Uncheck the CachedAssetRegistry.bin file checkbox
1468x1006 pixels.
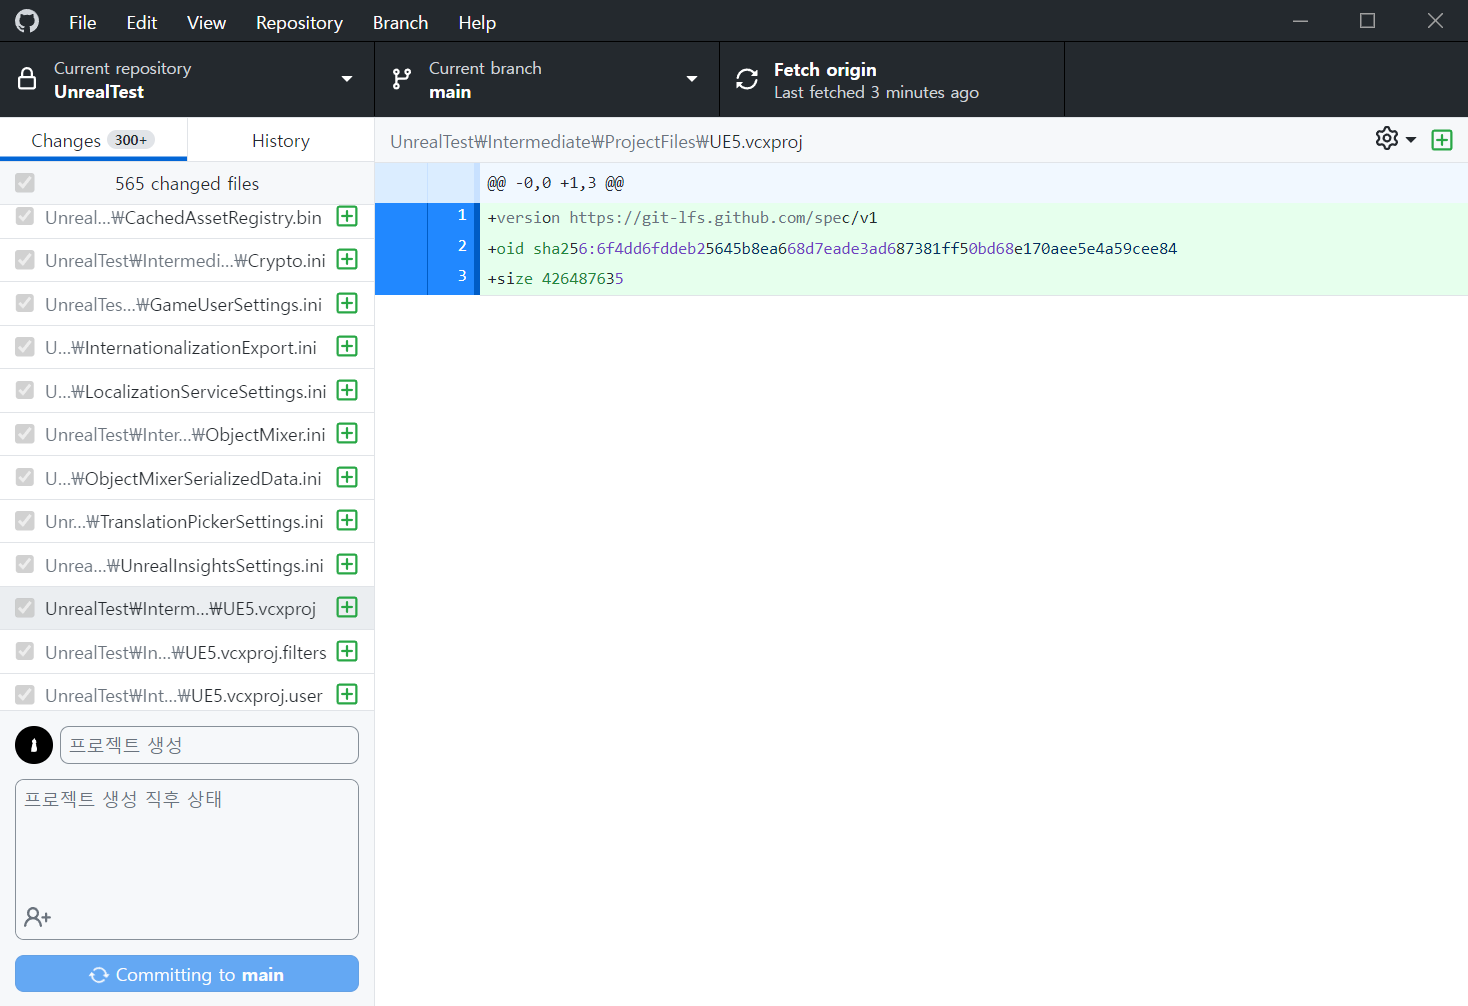pyautogui.click(x=25, y=216)
